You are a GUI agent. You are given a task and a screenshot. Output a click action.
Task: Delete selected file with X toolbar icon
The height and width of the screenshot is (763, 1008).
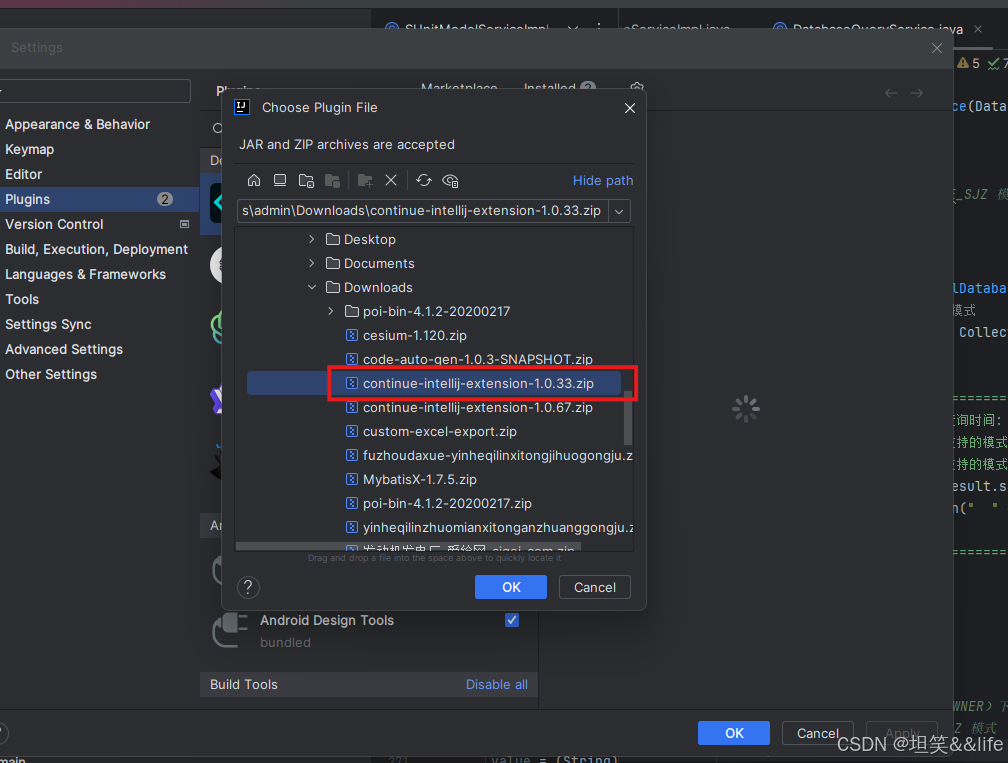pyautogui.click(x=391, y=181)
